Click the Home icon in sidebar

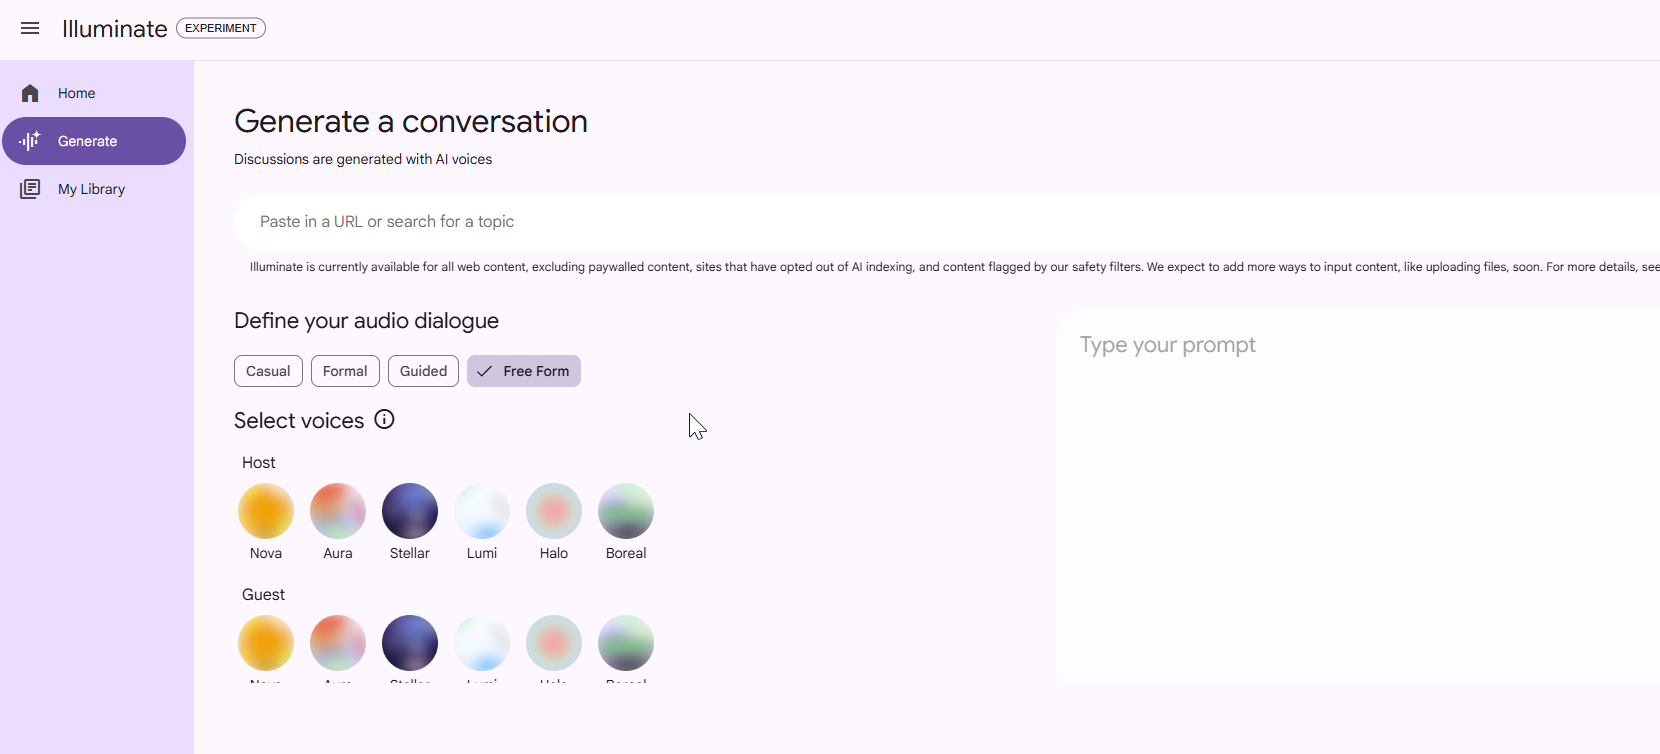(30, 93)
